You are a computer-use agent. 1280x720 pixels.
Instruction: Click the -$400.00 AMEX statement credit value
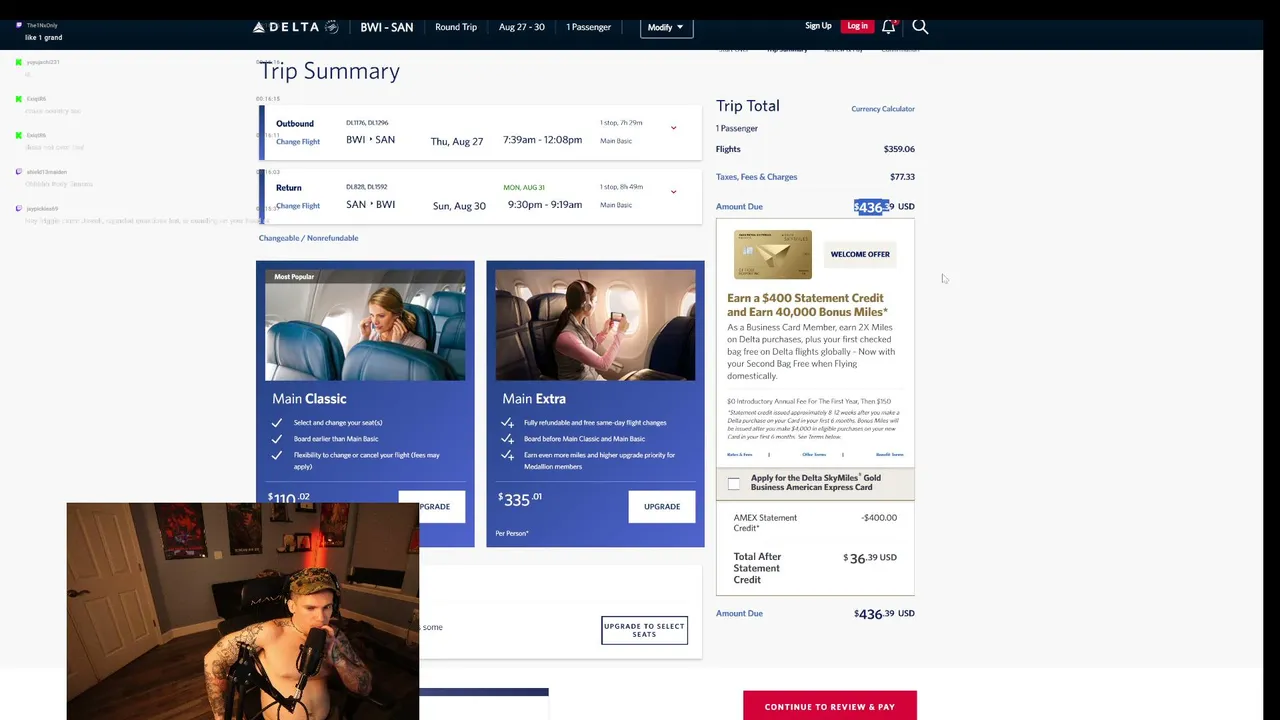click(879, 518)
